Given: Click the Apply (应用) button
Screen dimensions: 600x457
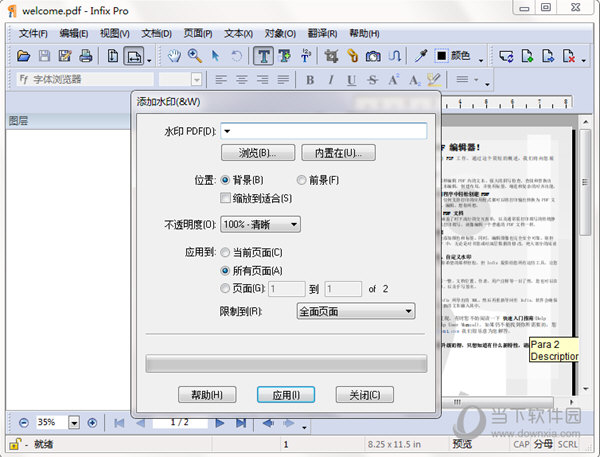Looking at the screenshot, I should (x=286, y=395).
